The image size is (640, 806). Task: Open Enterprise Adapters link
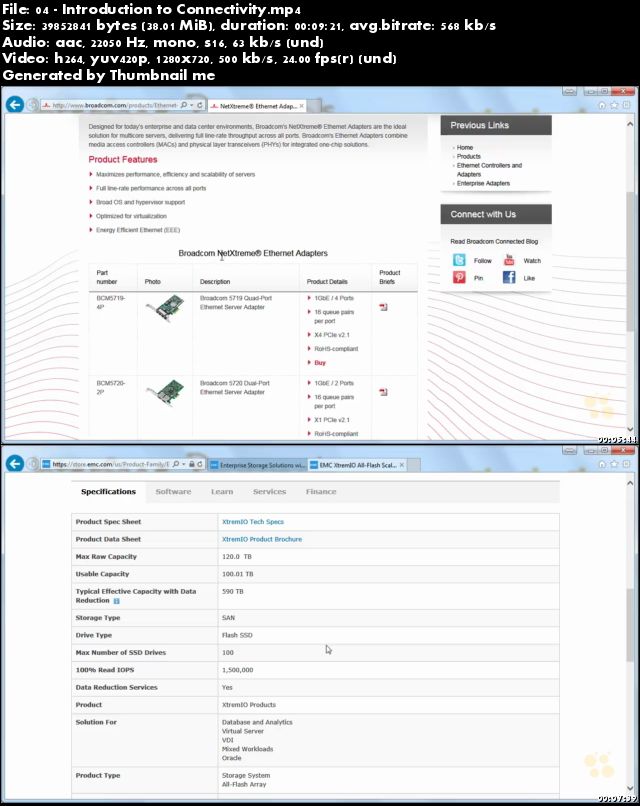[x=483, y=183]
